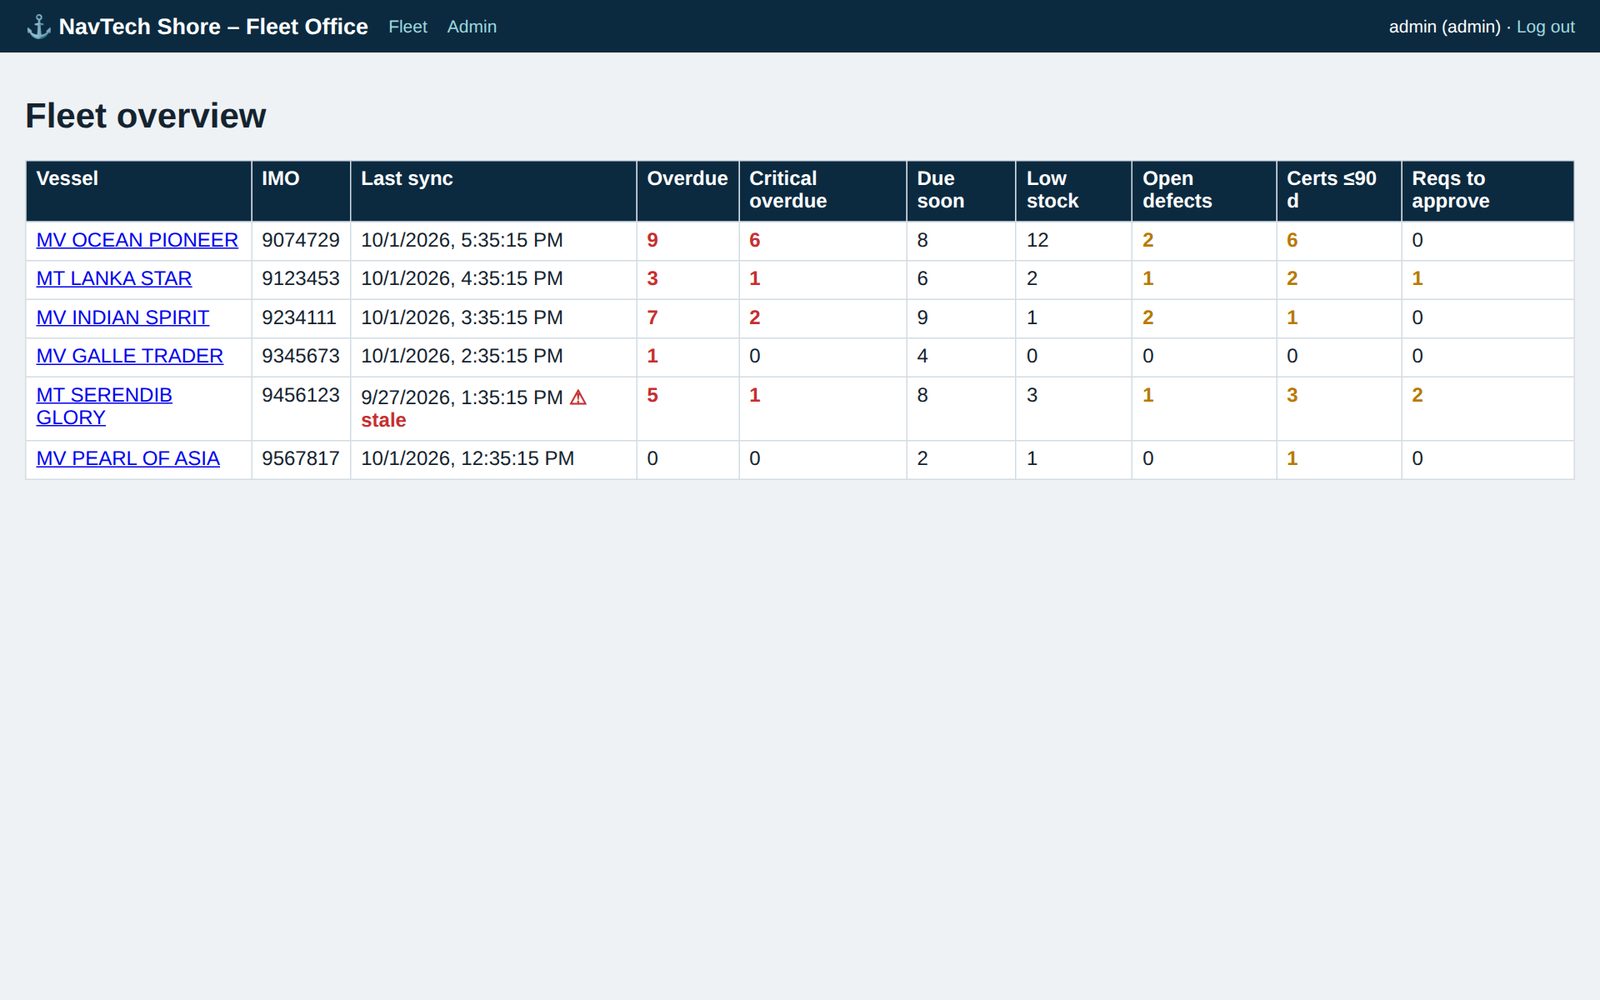
Task: Click low stock value 12
Action: coord(1038,240)
